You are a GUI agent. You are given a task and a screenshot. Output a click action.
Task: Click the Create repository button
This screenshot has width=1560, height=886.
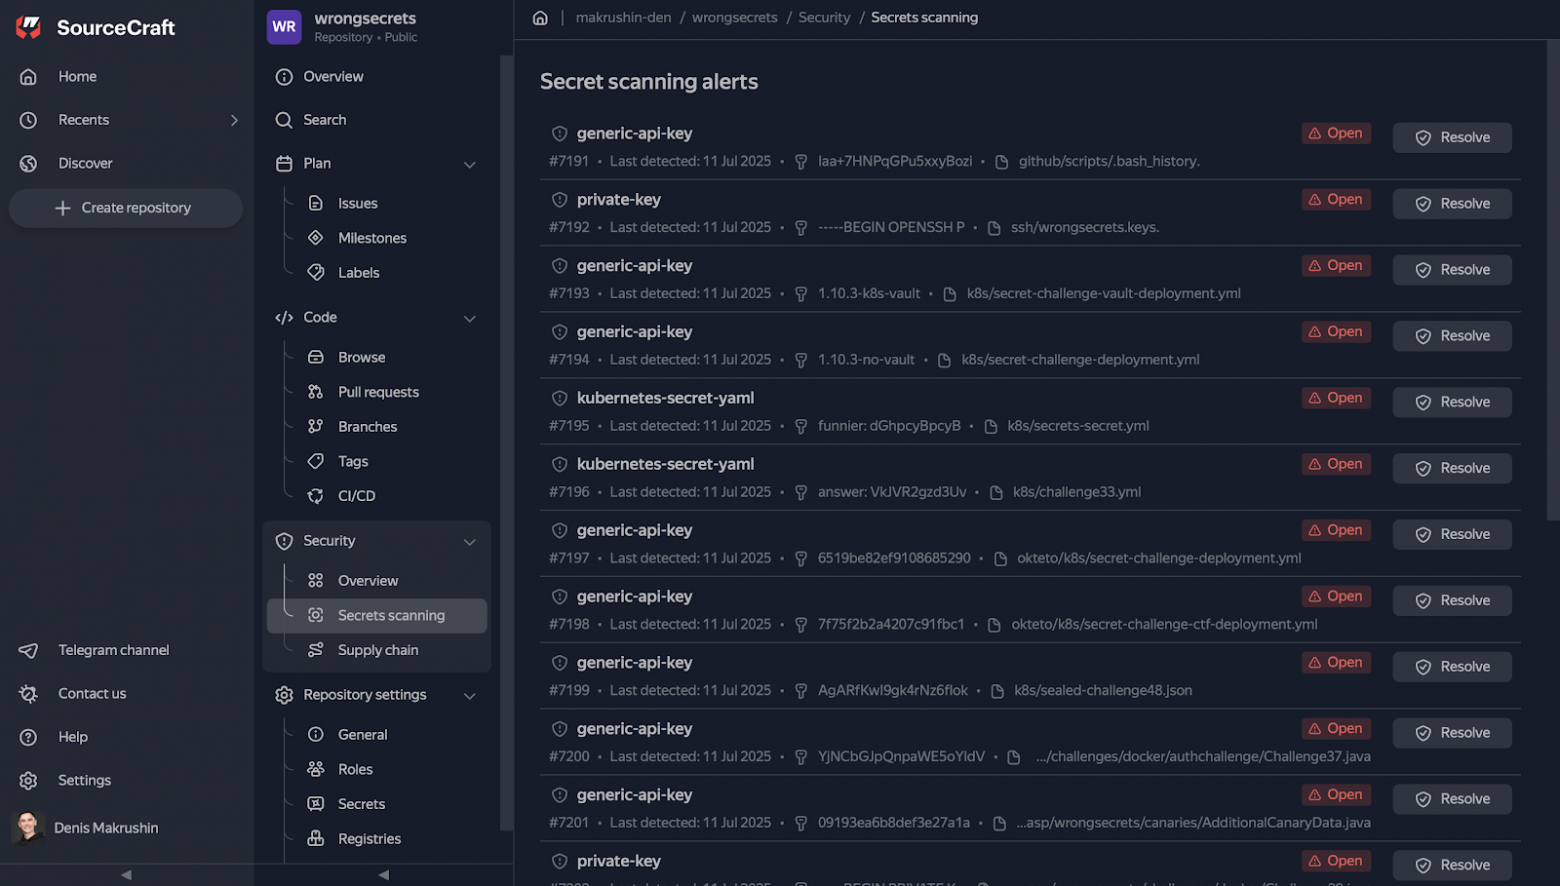(x=125, y=208)
